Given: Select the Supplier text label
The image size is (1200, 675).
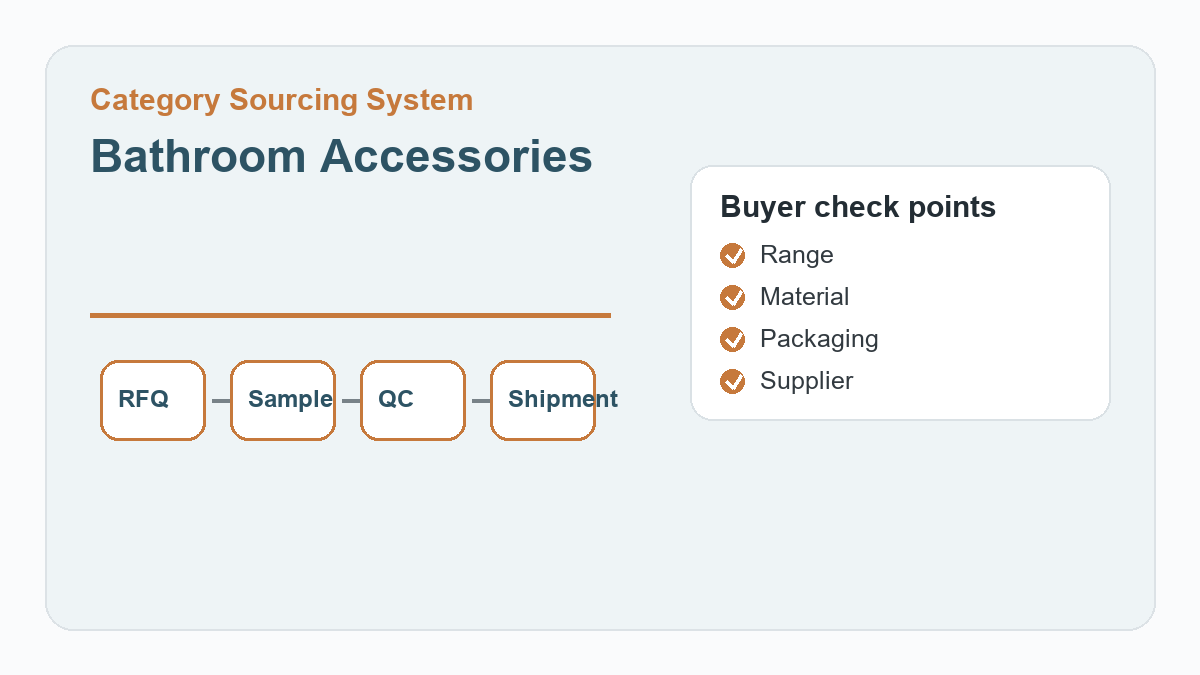Looking at the screenshot, I should (x=807, y=381).
